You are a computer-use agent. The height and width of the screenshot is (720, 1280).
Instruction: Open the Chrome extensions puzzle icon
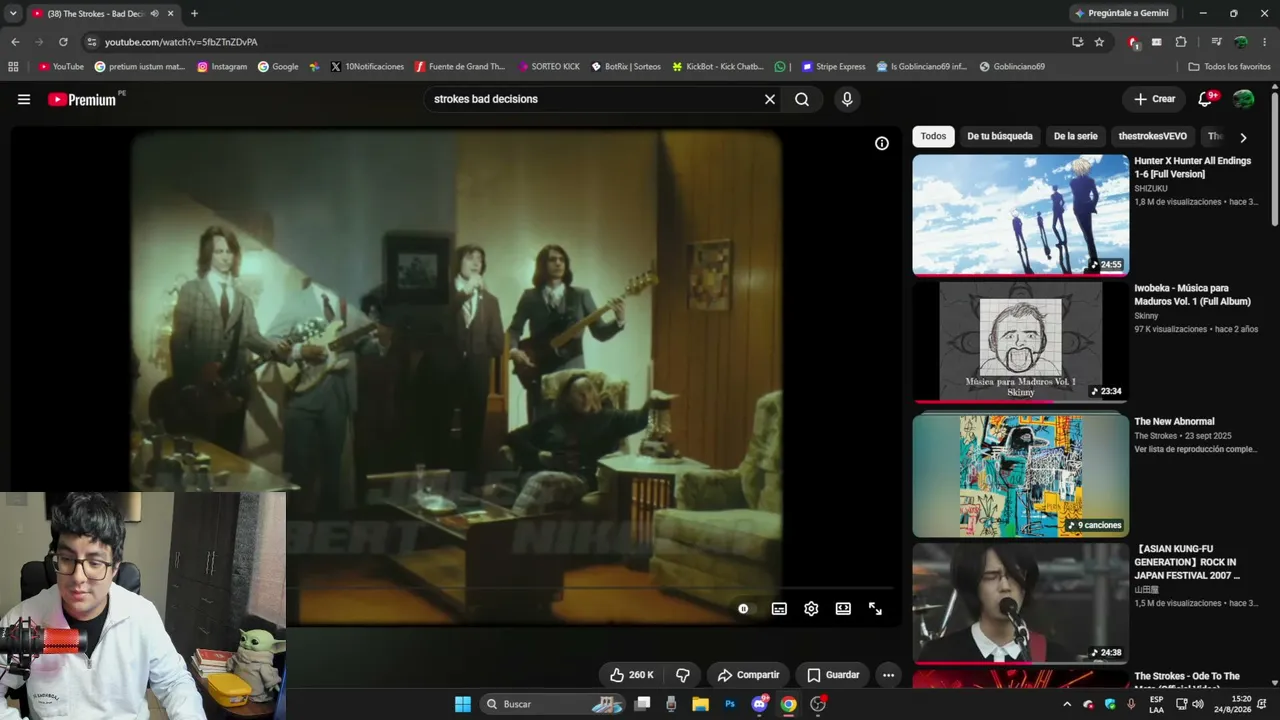point(1181,42)
